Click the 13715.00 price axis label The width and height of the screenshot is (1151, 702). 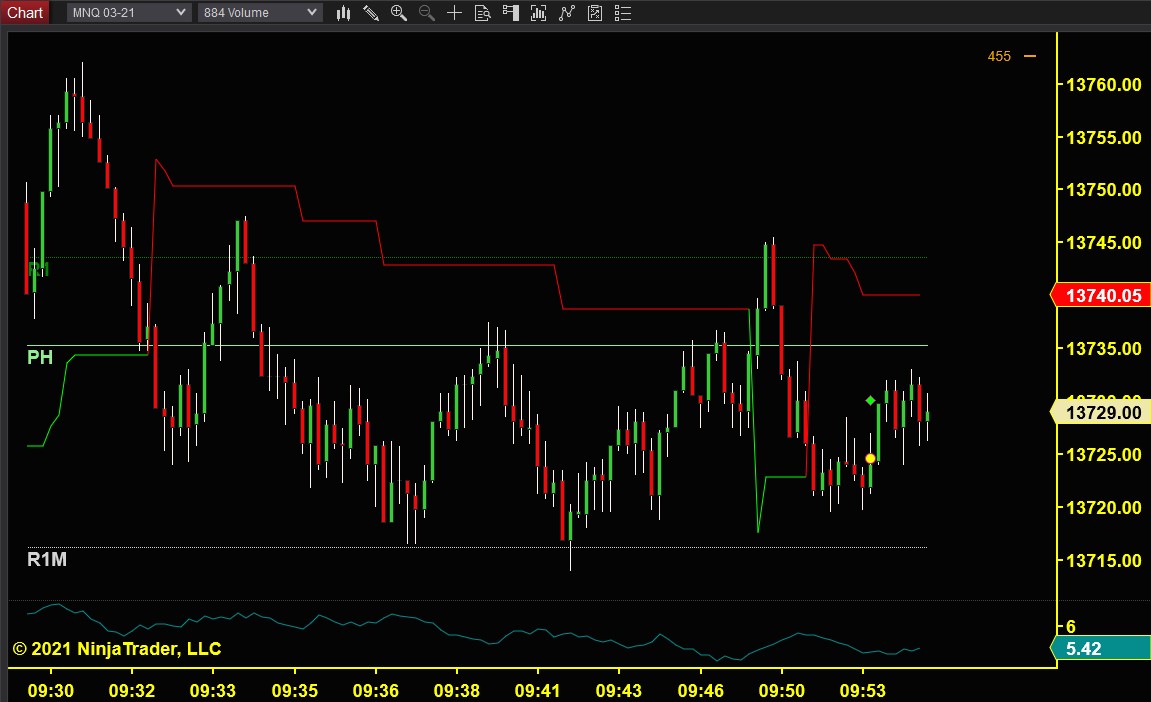point(1103,560)
